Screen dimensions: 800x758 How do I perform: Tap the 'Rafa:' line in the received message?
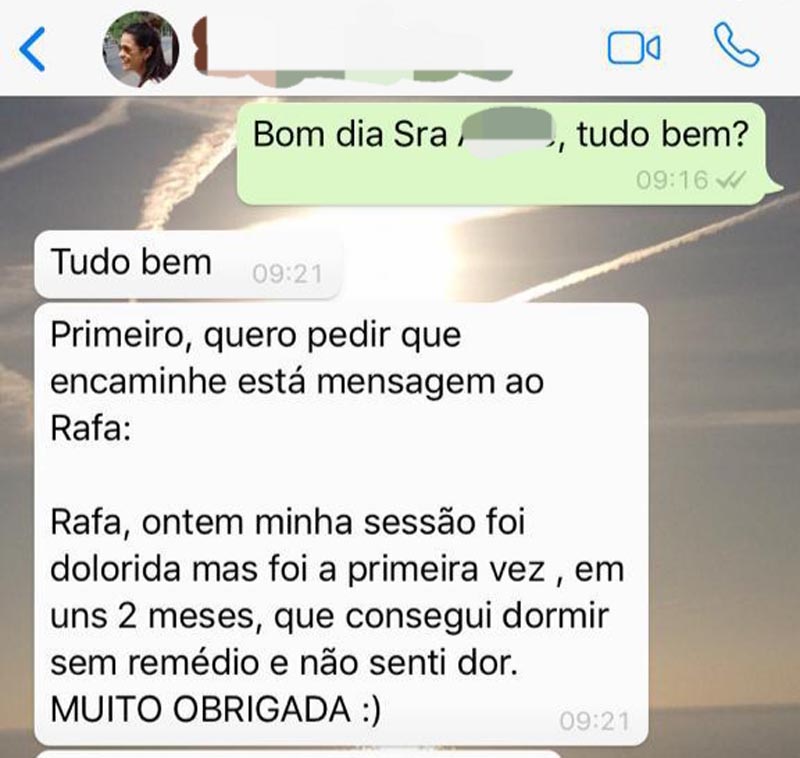click(91, 429)
